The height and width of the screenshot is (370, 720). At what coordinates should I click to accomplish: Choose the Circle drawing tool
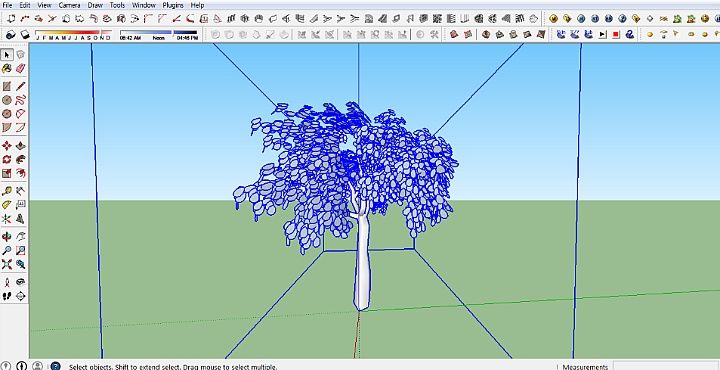pyautogui.click(x=6, y=100)
